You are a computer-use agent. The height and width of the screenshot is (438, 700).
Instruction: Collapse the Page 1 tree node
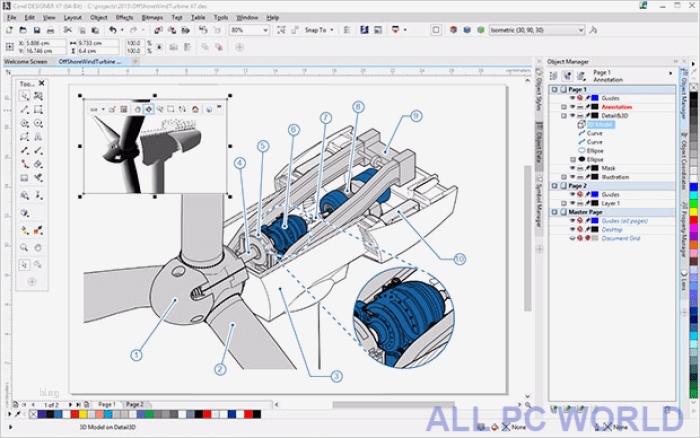click(554, 89)
